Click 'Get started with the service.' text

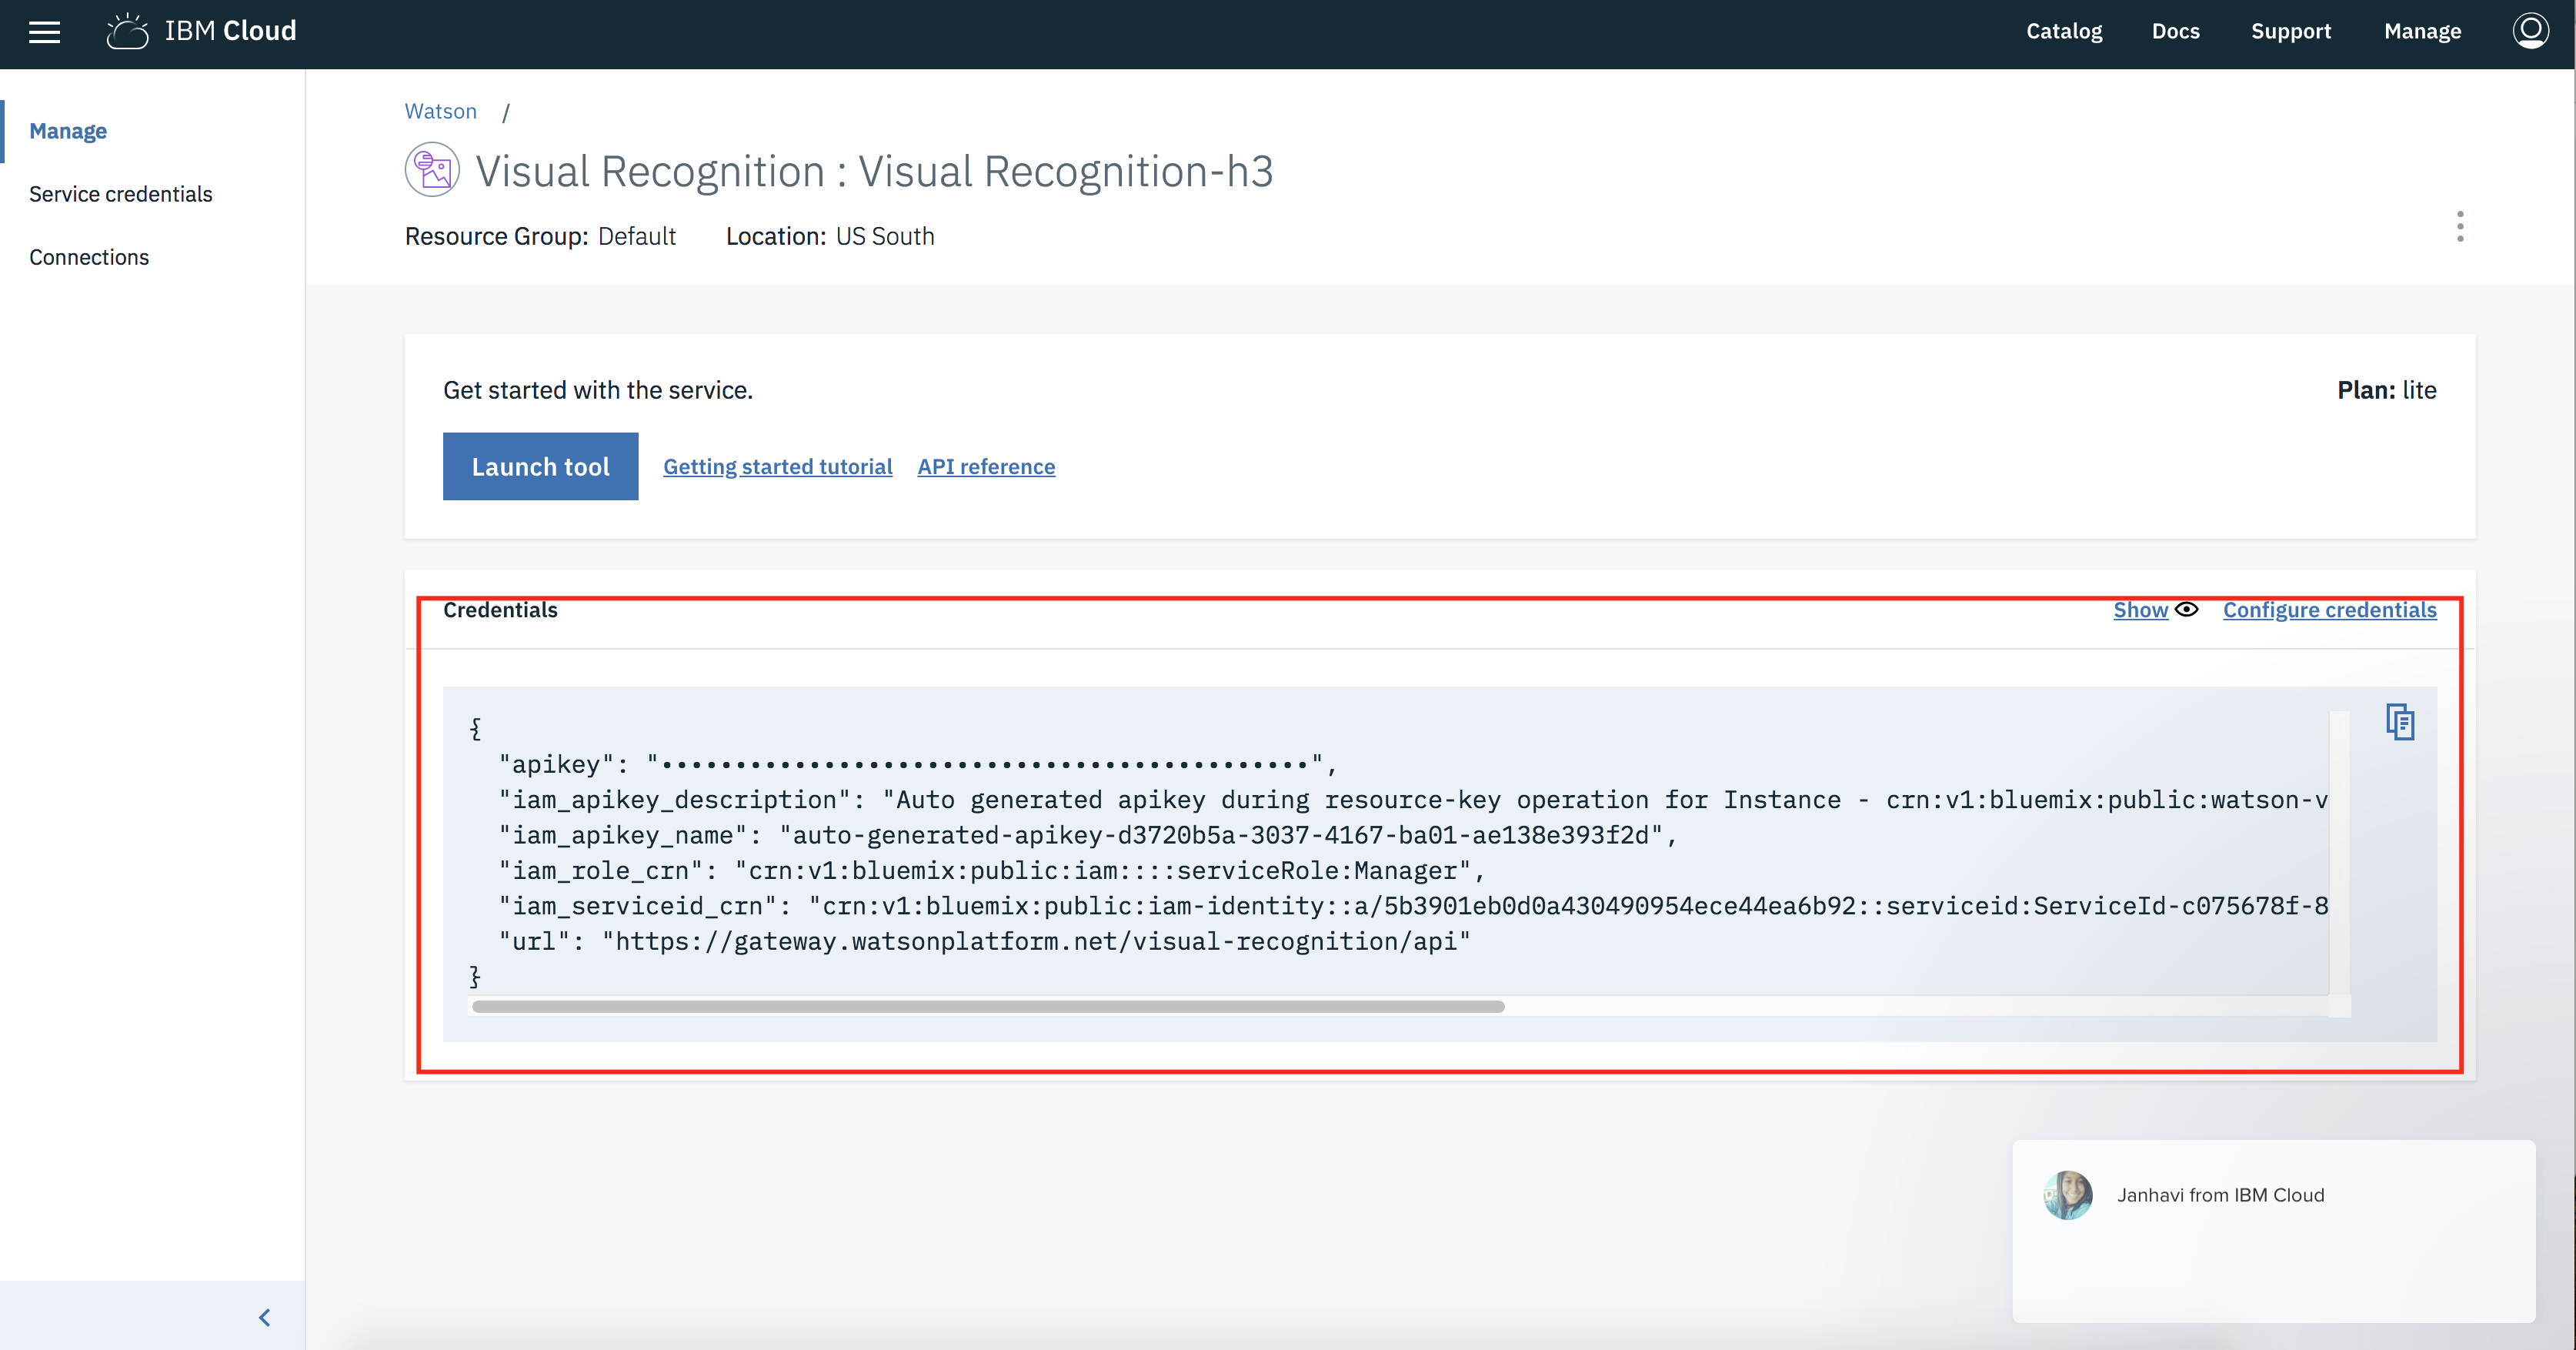click(598, 390)
